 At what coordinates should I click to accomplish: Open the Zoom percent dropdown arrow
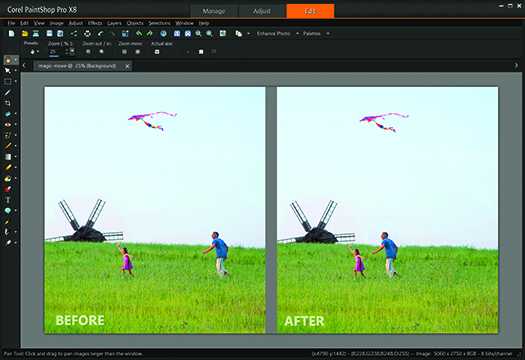(72, 52)
